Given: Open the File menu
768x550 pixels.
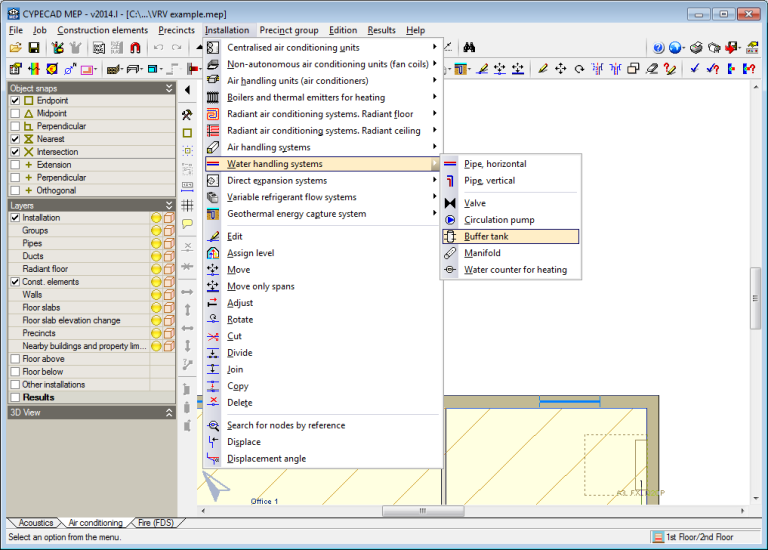Looking at the screenshot, I should (16, 30).
